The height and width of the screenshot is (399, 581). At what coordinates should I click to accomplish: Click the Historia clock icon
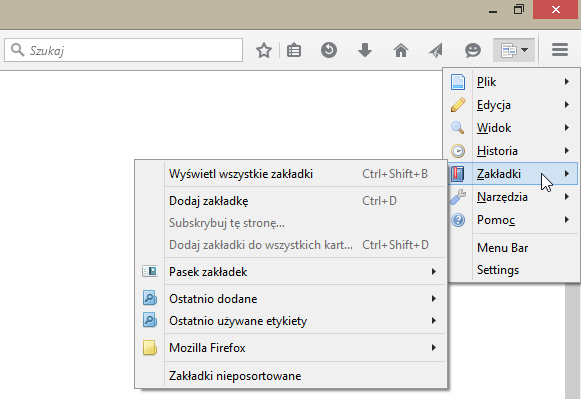coord(458,151)
